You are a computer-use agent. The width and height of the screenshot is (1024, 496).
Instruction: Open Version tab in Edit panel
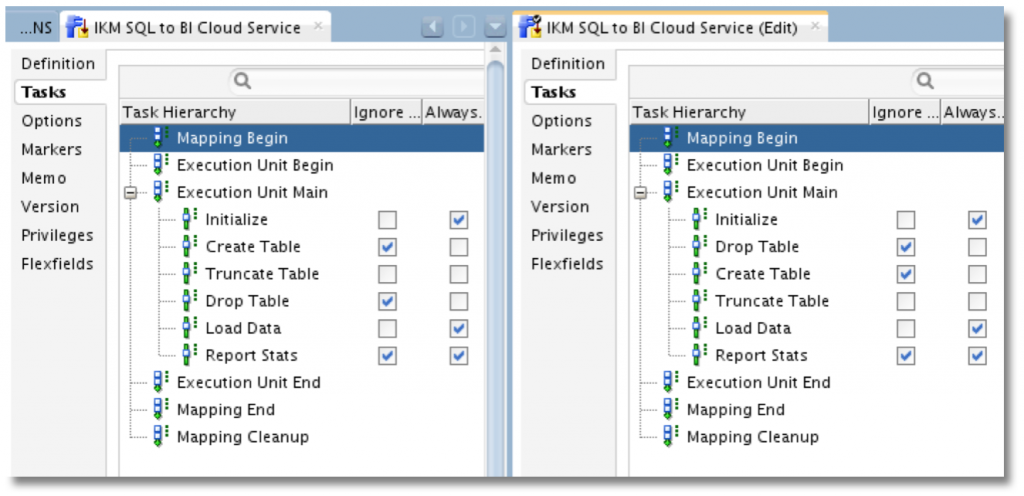tap(560, 207)
